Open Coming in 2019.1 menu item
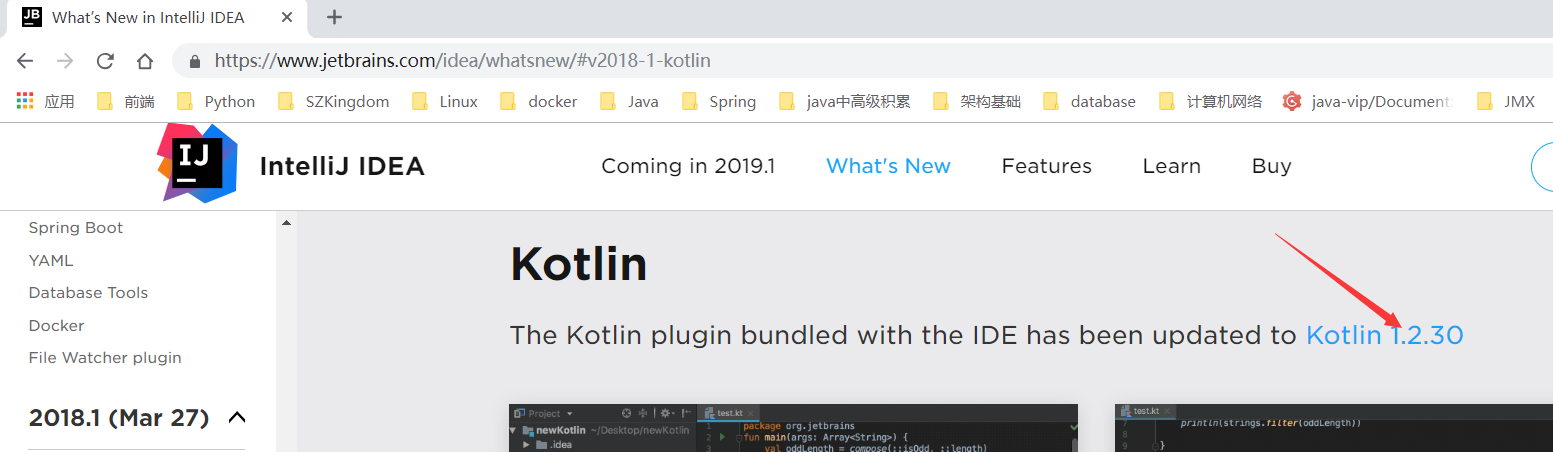1553x452 pixels. pos(688,166)
